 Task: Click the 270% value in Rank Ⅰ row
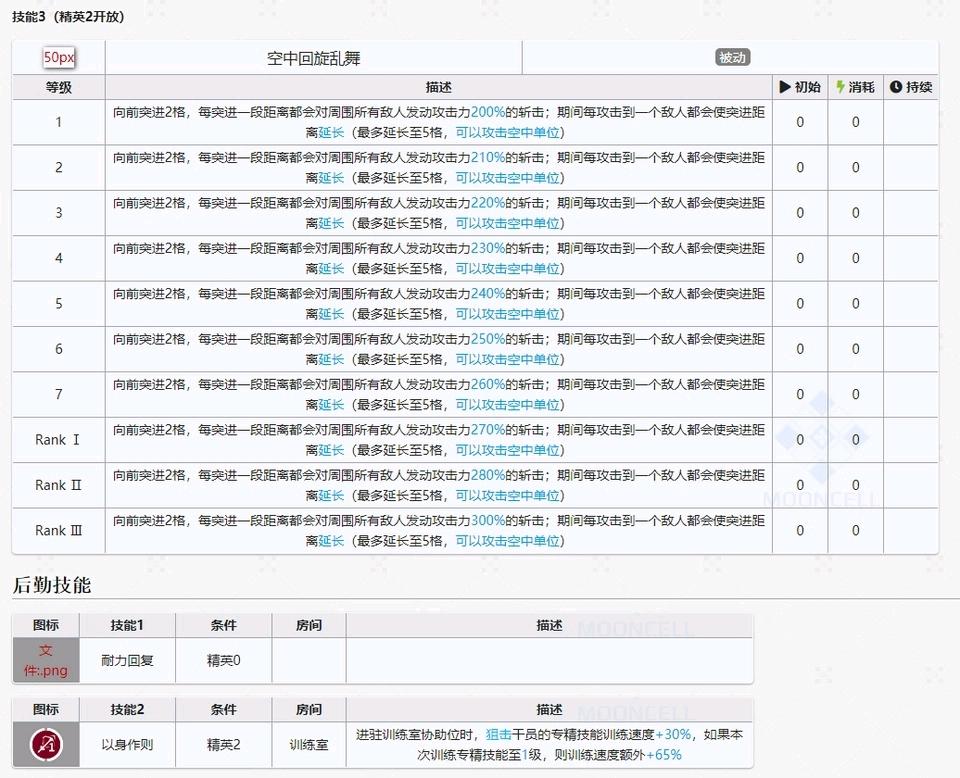coord(488,430)
